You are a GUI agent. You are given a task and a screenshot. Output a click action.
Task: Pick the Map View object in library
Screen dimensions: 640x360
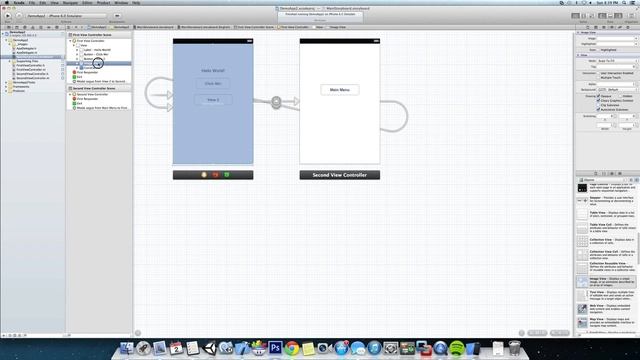606,322
